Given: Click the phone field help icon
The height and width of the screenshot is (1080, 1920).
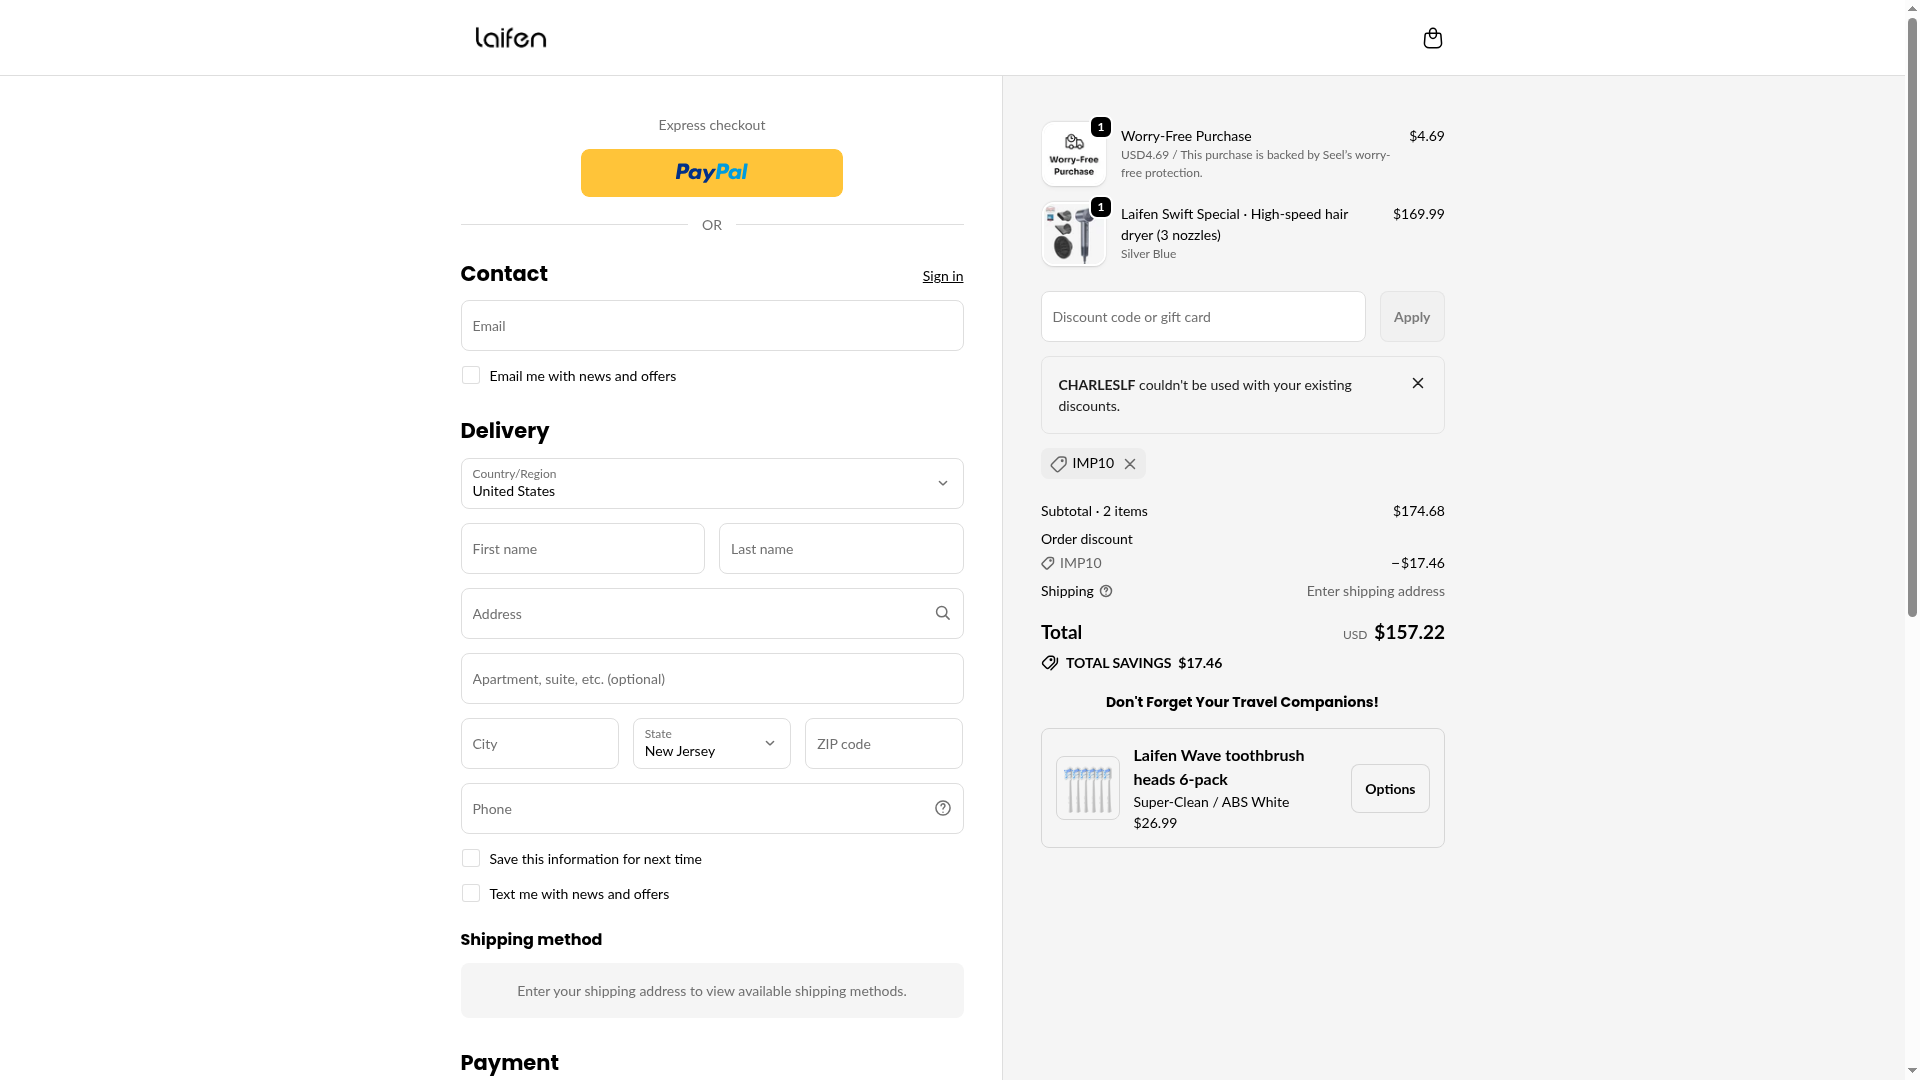Looking at the screenshot, I should point(942,808).
